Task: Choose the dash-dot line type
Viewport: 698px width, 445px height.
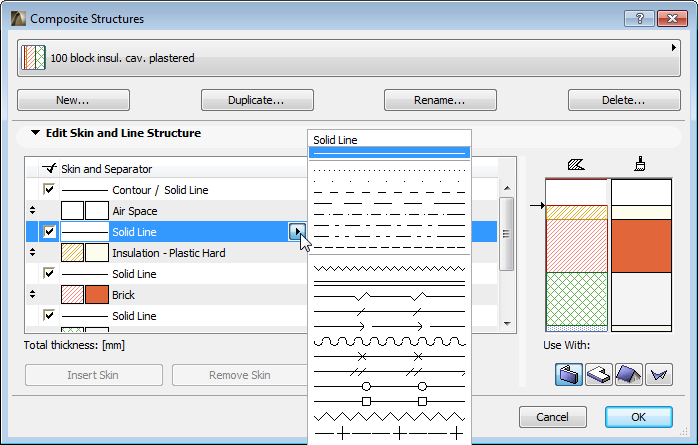Action: [390, 214]
